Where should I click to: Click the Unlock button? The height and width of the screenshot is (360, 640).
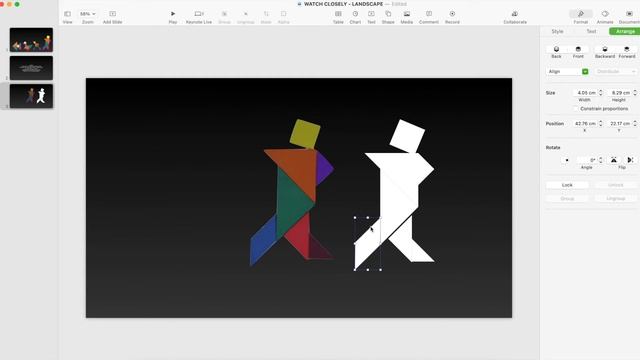click(616, 185)
